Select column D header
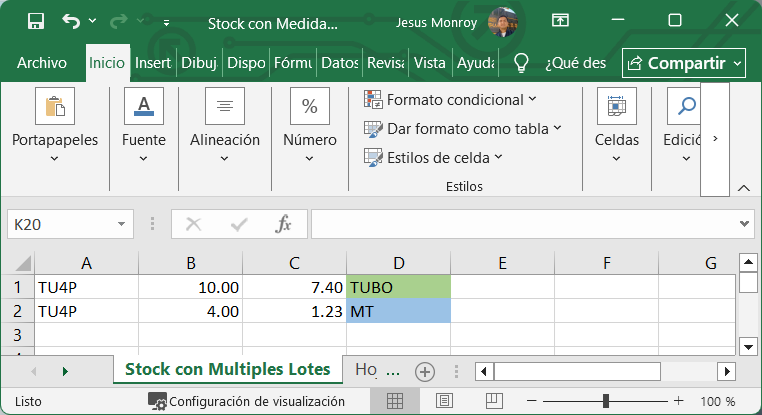This screenshot has width=762, height=415. pyautogui.click(x=398, y=263)
